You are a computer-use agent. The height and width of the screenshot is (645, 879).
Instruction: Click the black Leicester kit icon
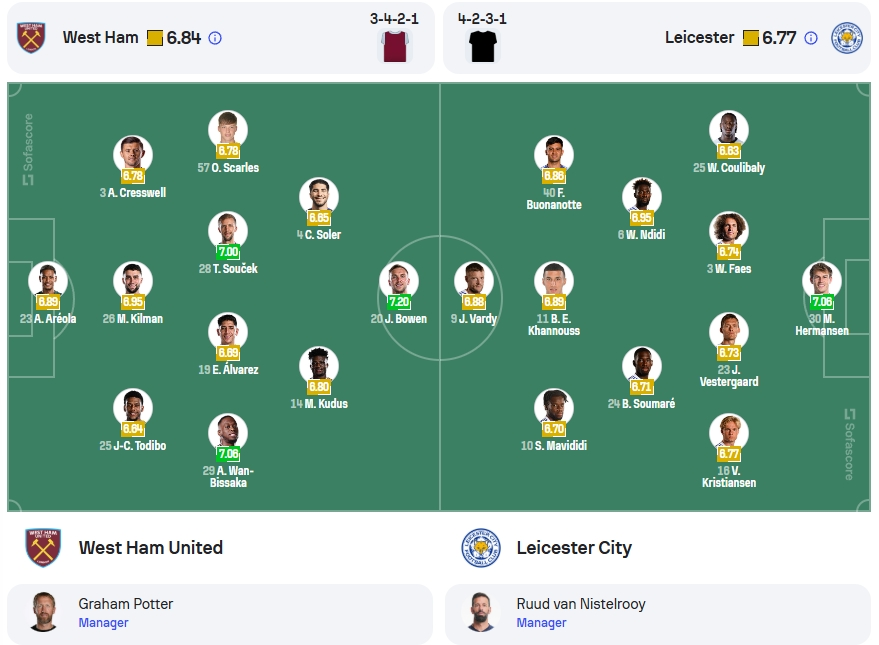(483, 46)
